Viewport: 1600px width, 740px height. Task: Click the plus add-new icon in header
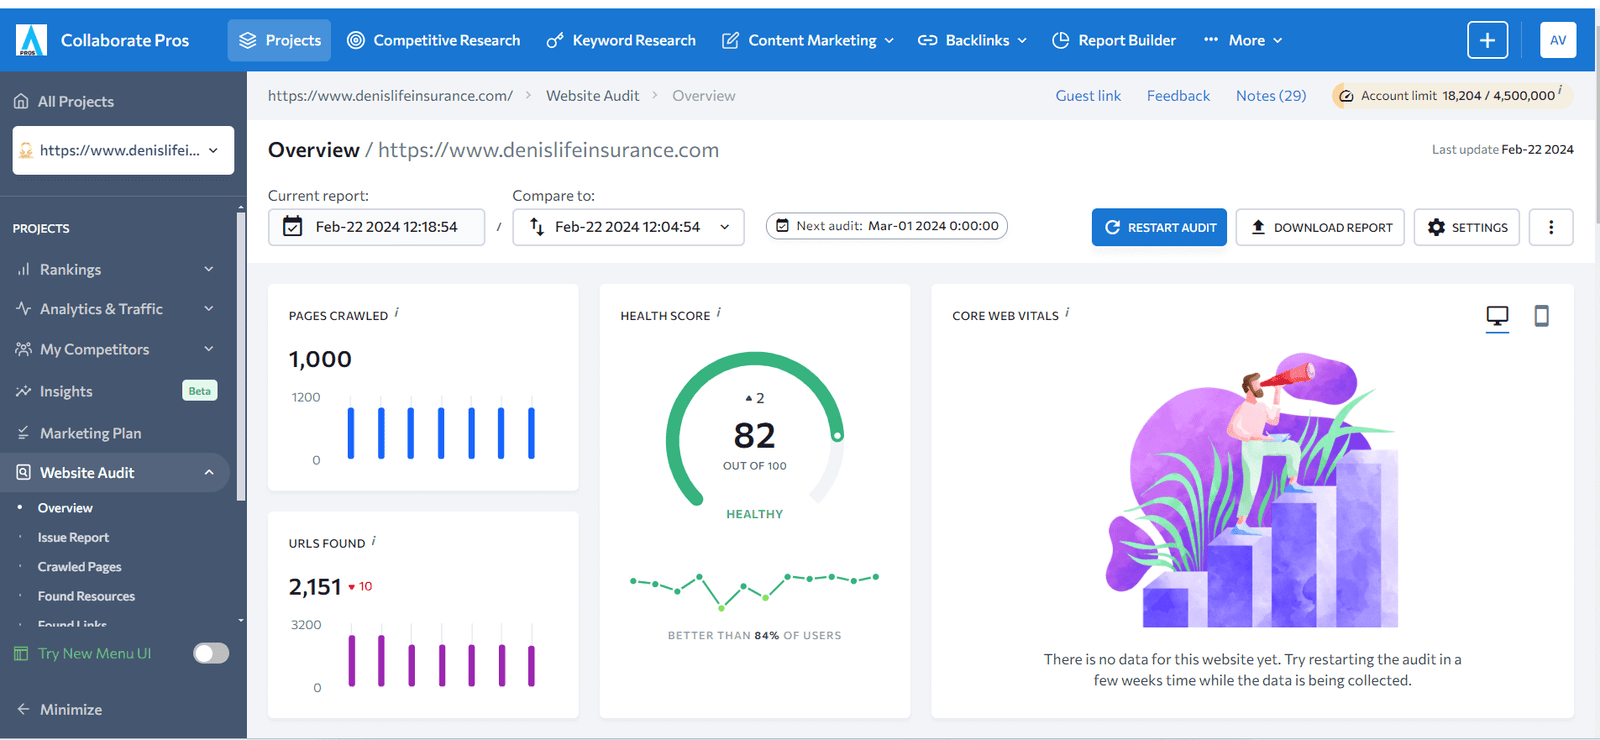[1487, 40]
